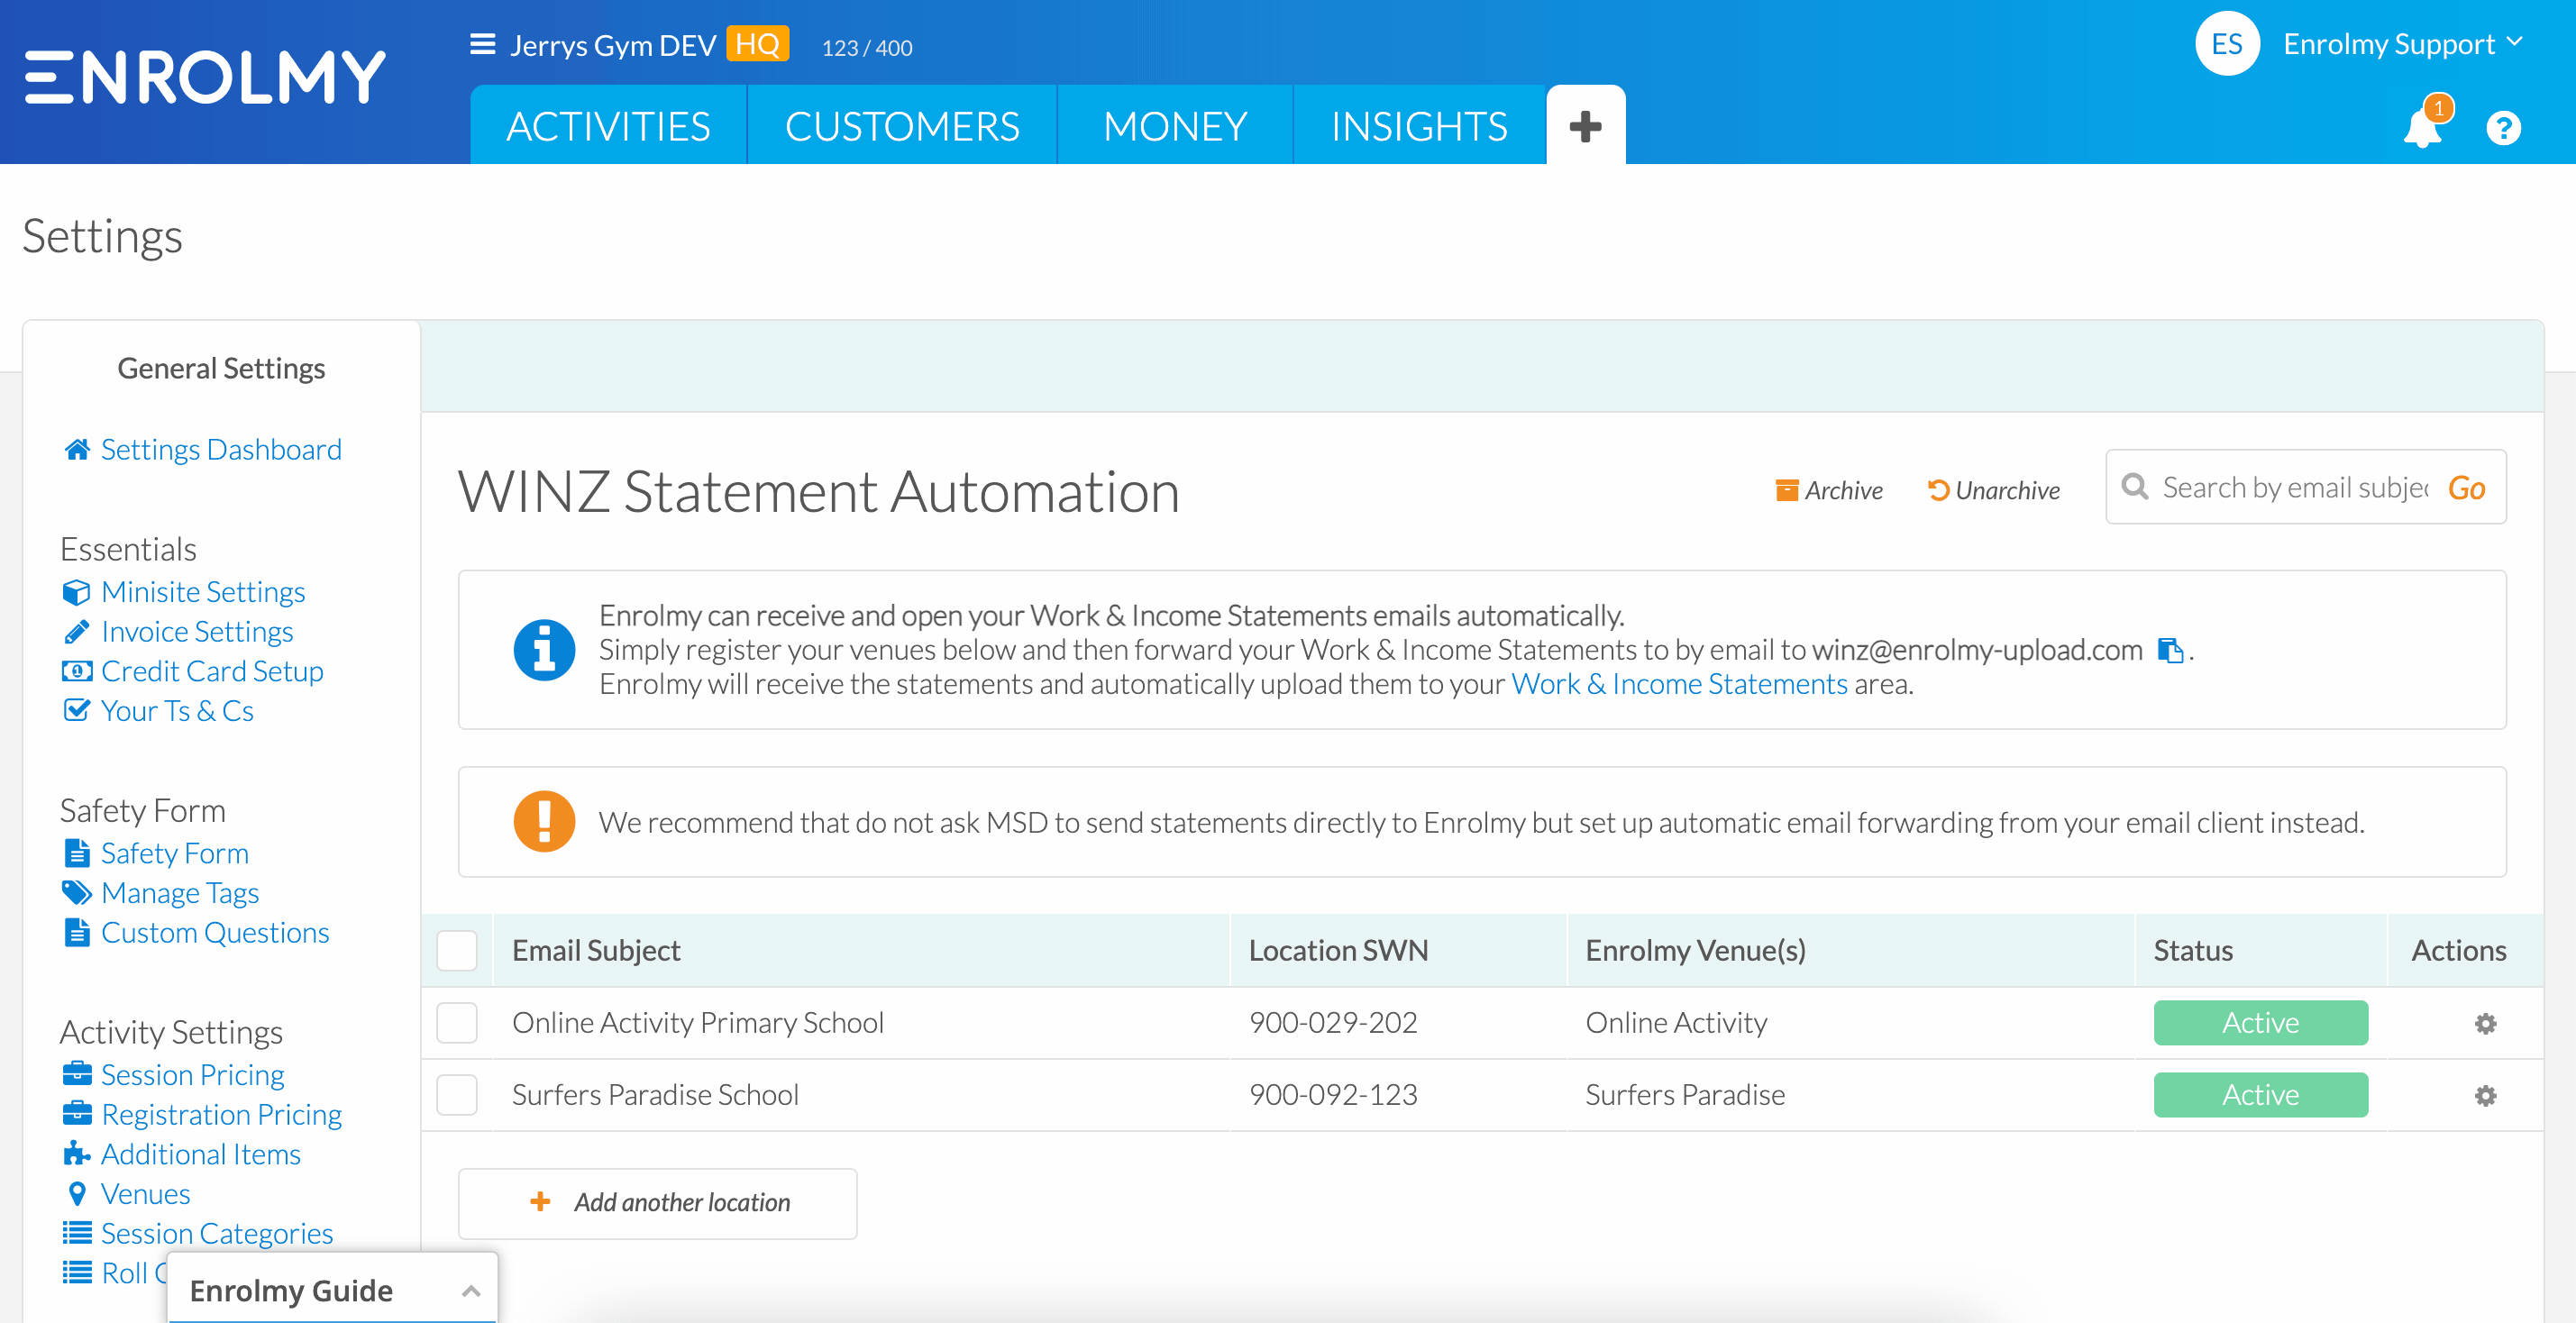This screenshot has width=2576, height=1323.
Task: Copy the winz@enrolmy-upload.com email address
Action: [x=2169, y=651]
